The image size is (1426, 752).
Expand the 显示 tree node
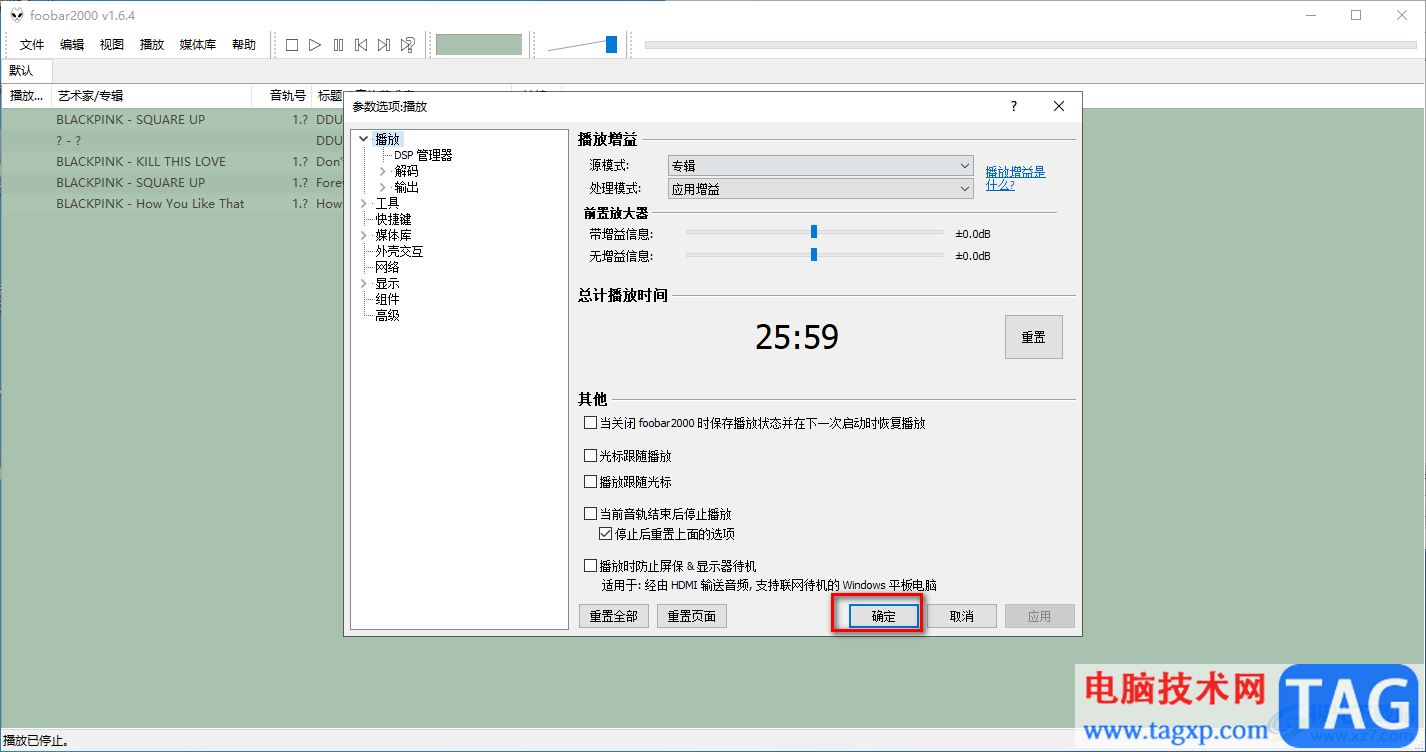pos(364,284)
